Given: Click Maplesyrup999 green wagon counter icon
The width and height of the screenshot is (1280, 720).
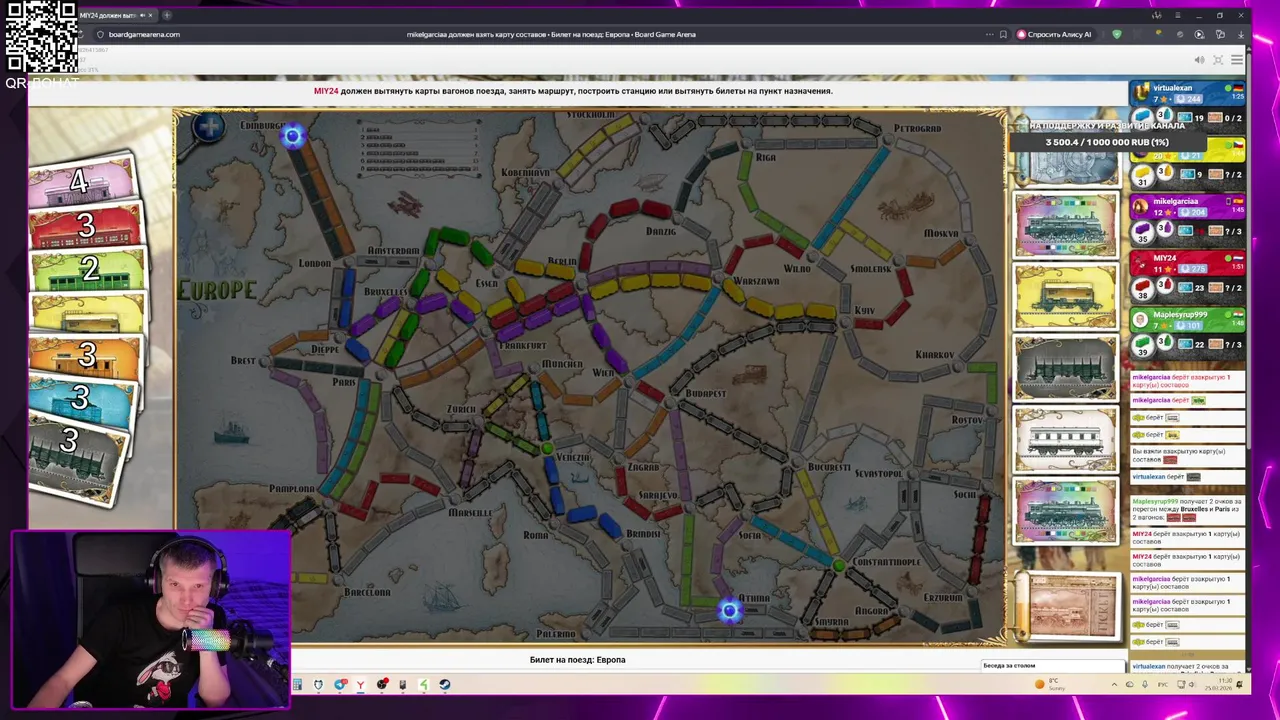Looking at the screenshot, I should (x=1142, y=344).
